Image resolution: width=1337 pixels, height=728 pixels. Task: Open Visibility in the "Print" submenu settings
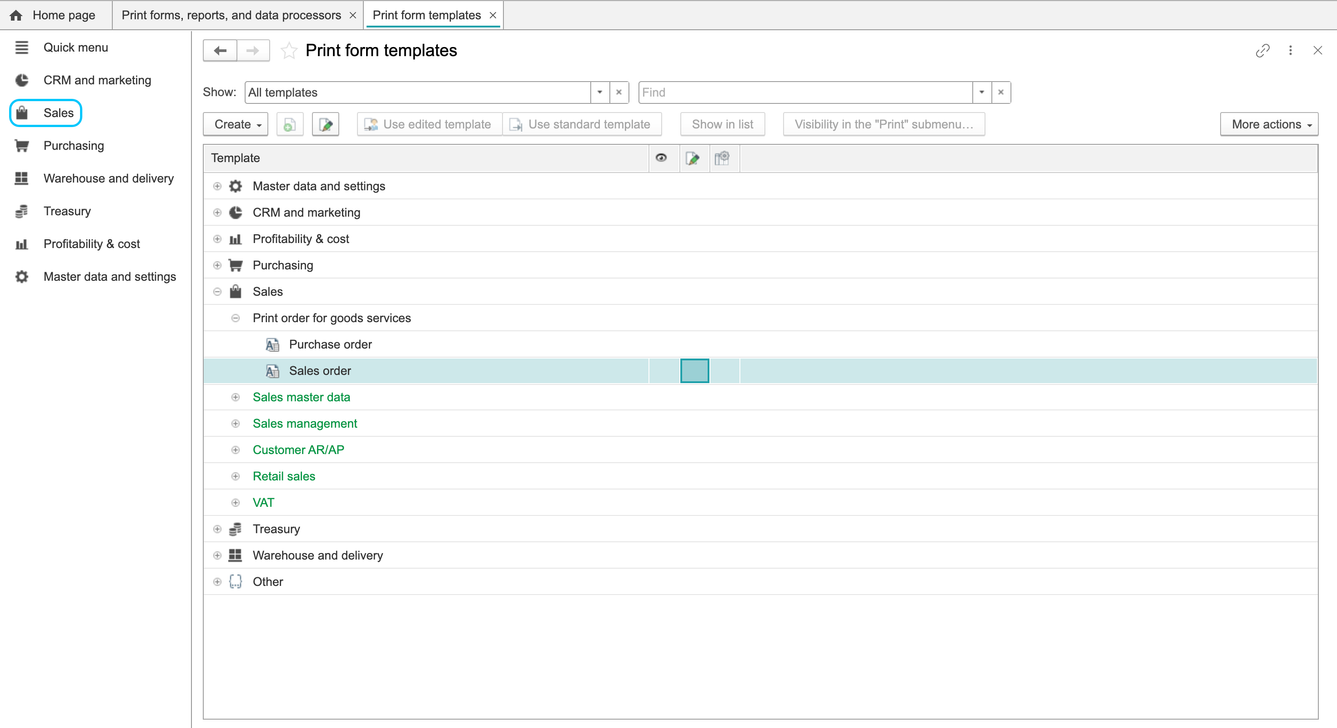tap(884, 124)
